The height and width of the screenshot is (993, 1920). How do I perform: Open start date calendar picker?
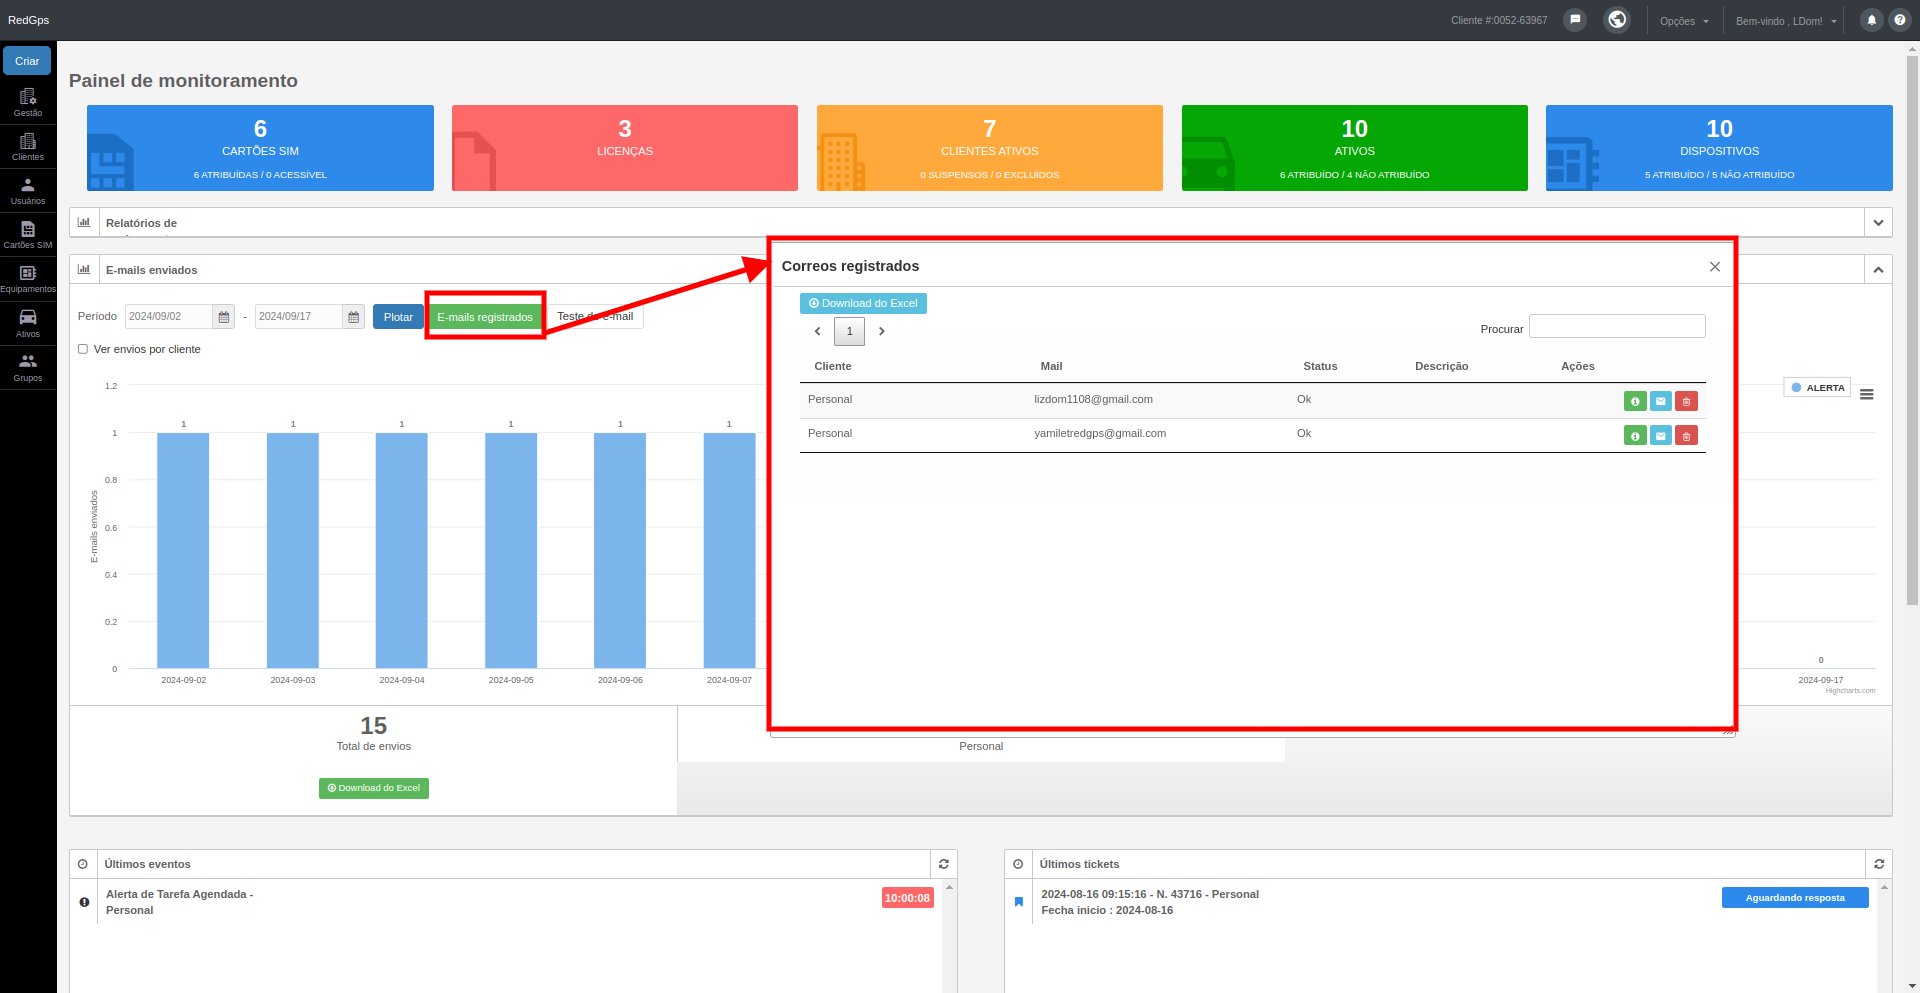click(x=224, y=317)
